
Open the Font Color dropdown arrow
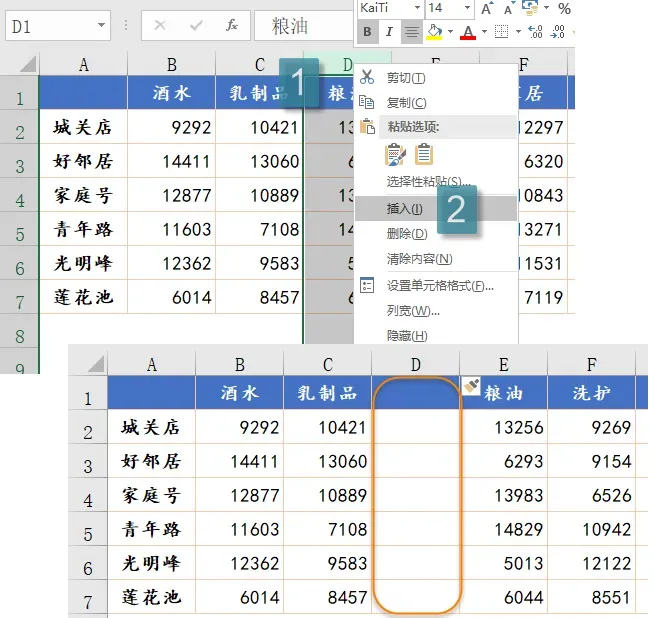point(484,32)
